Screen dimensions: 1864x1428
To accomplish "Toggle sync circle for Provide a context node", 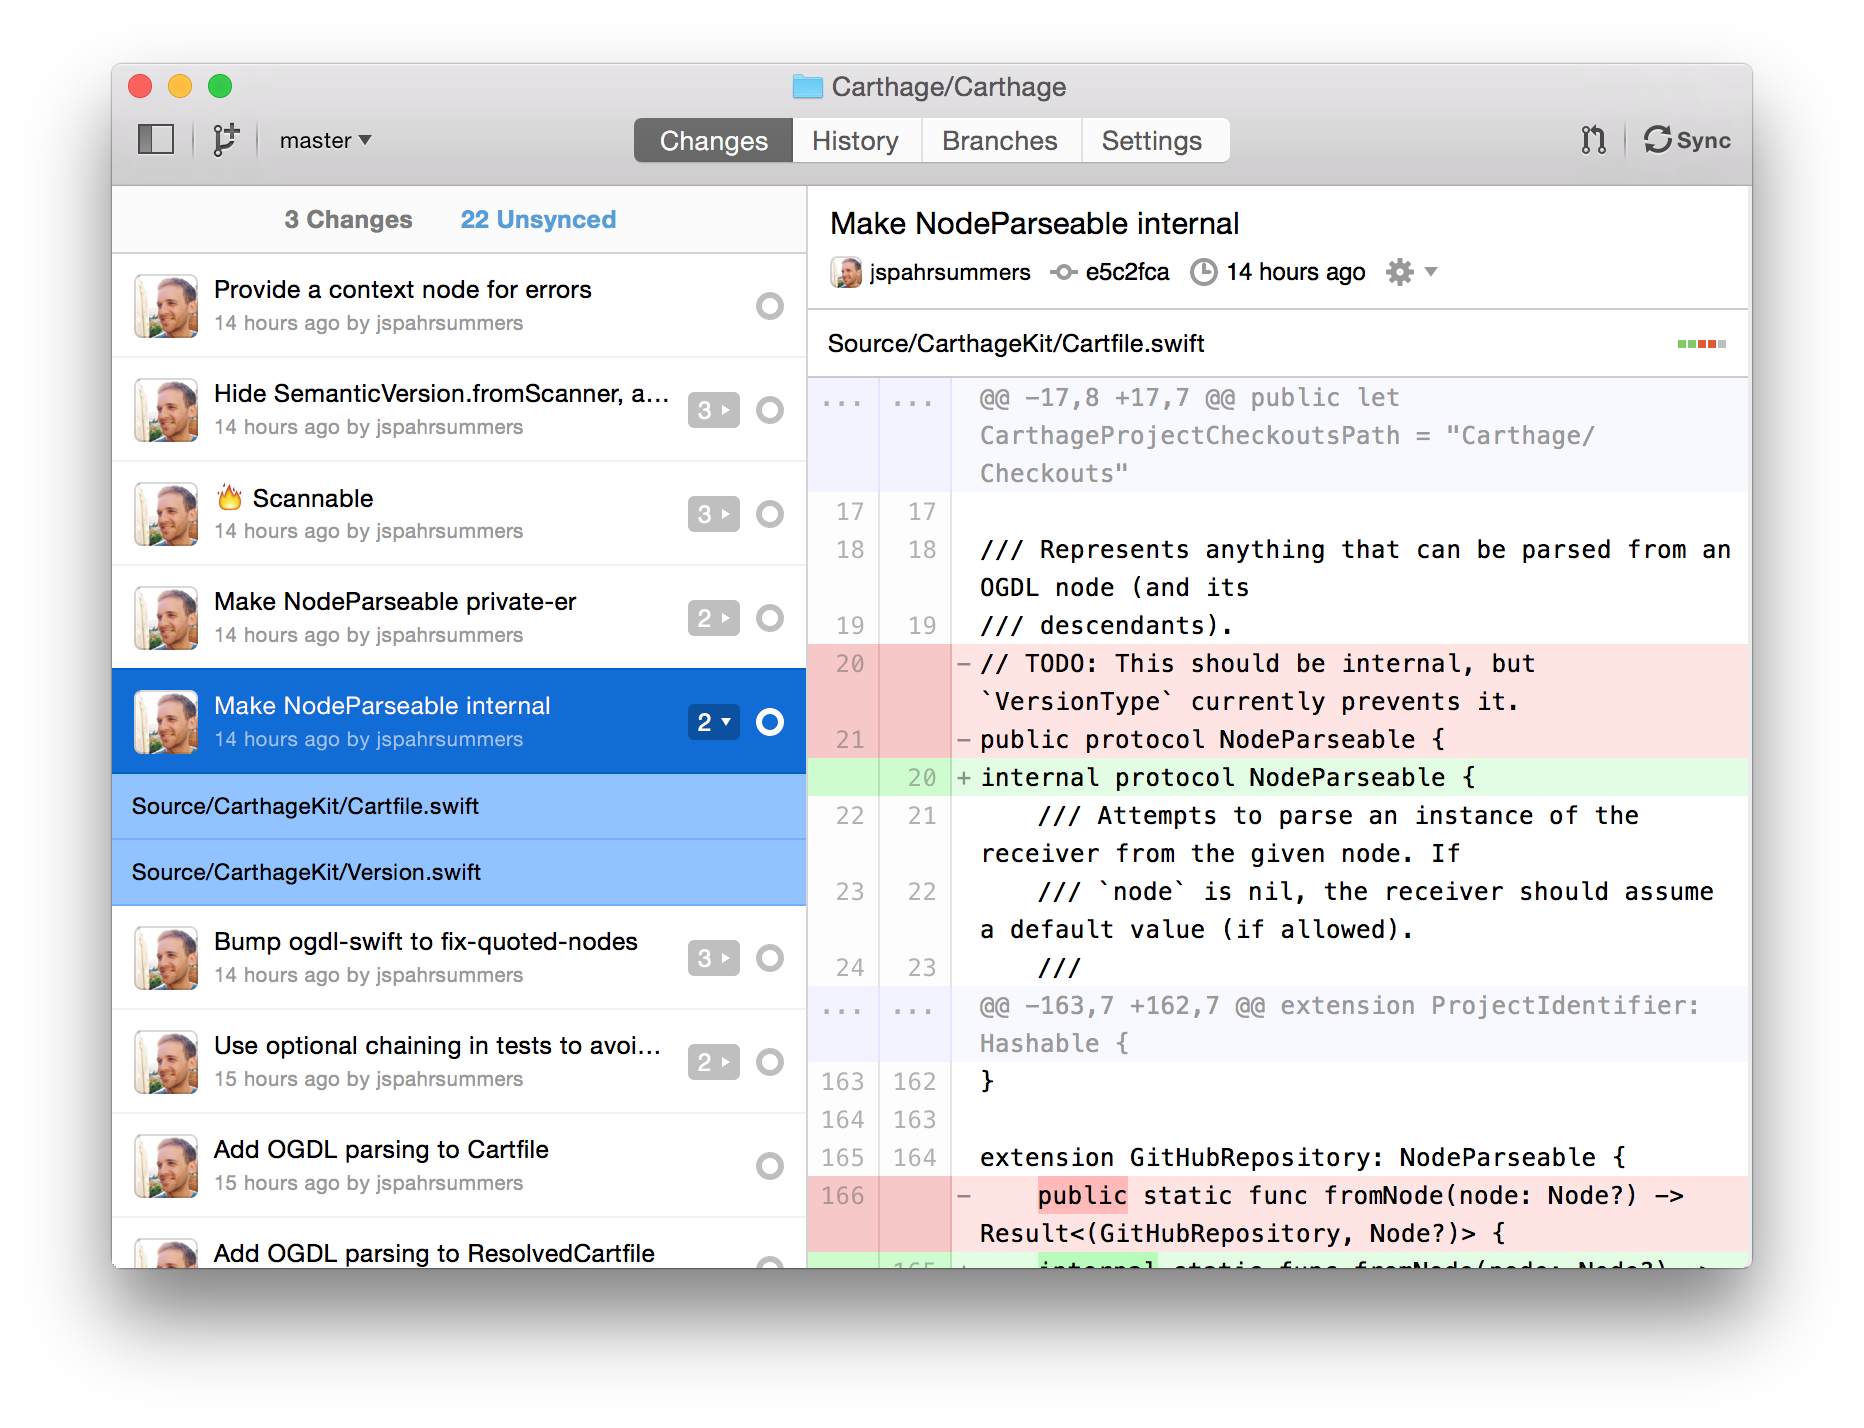I will click(x=769, y=306).
